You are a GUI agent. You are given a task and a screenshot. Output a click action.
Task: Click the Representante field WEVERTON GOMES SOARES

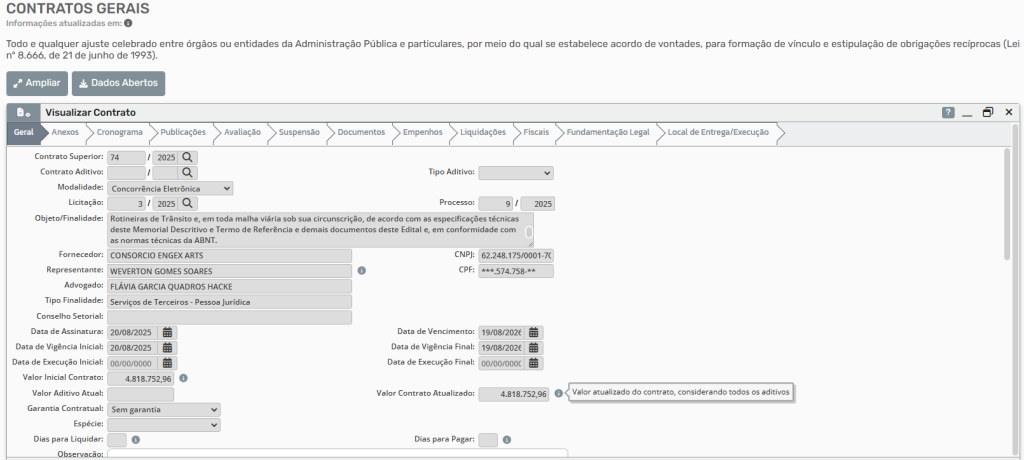(x=229, y=271)
